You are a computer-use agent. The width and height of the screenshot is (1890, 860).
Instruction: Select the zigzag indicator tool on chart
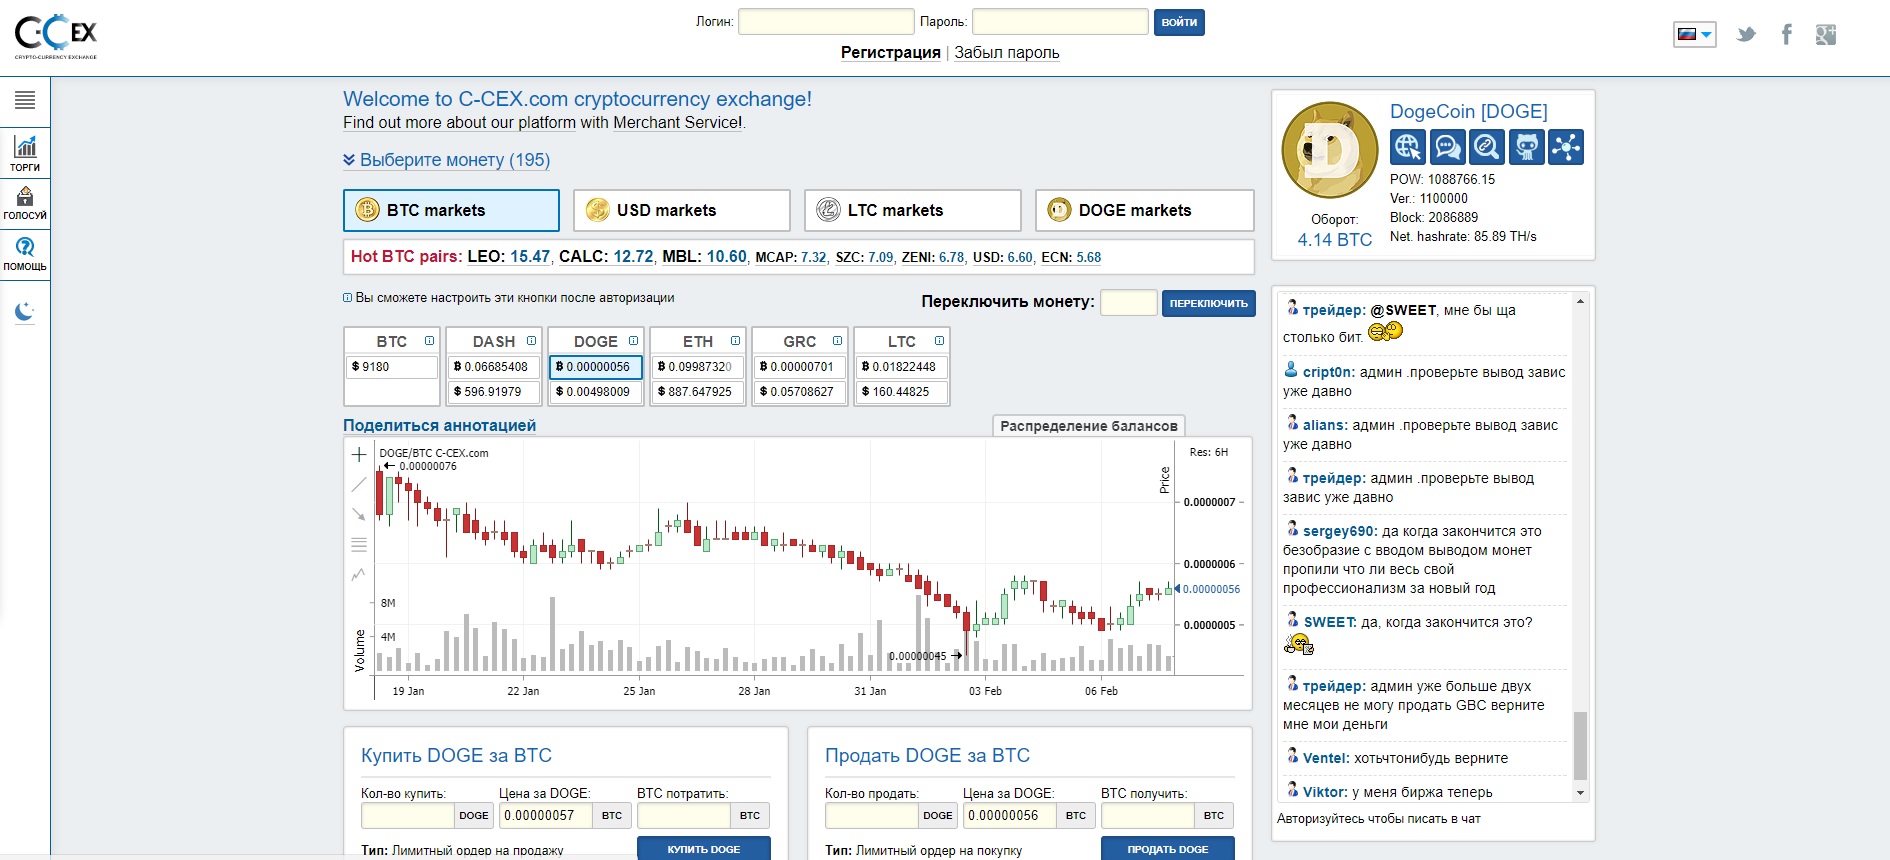pyautogui.click(x=359, y=575)
